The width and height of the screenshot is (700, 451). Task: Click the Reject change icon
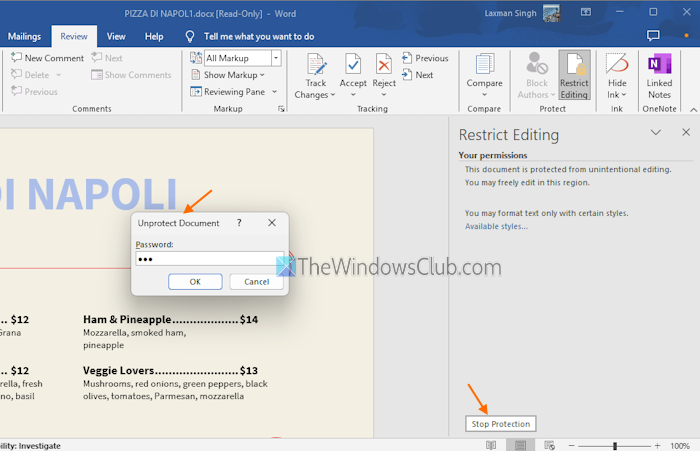[384, 65]
